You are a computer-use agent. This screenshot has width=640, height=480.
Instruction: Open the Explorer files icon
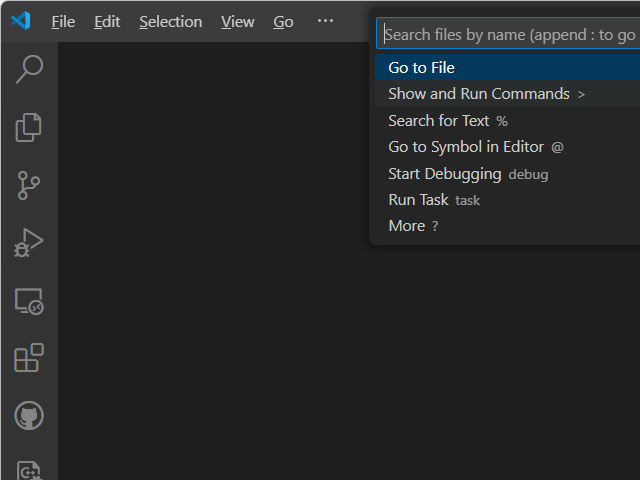pos(29,127)
